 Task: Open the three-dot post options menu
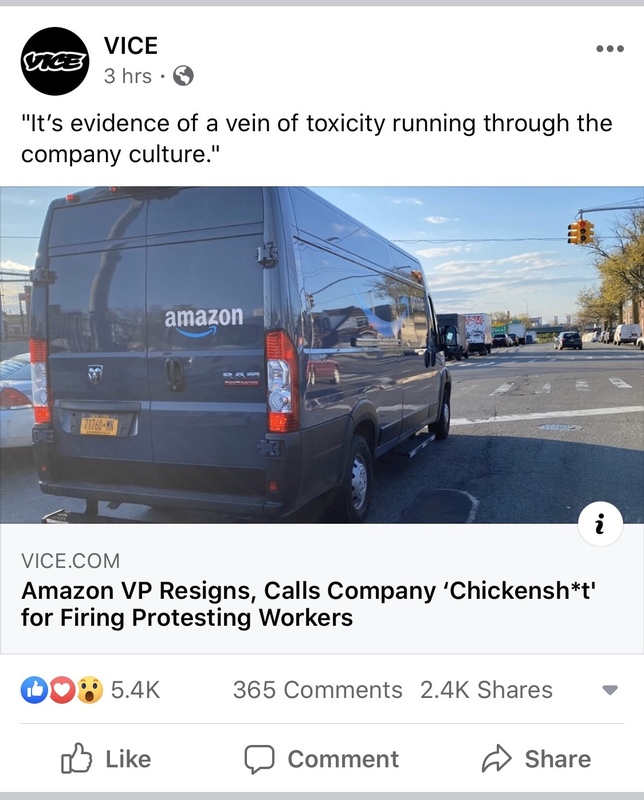click(610, 49)
